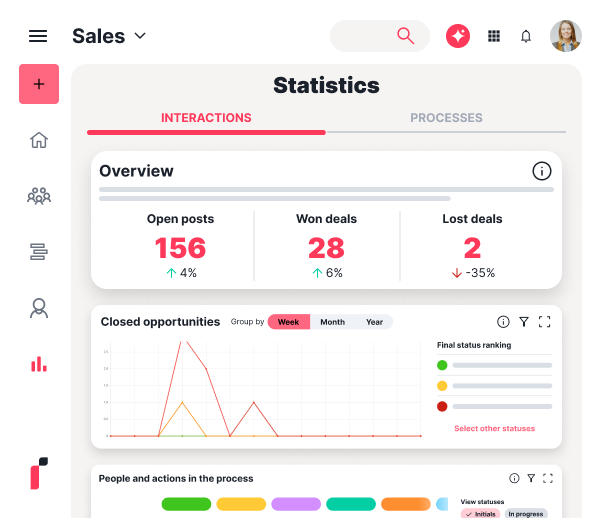Screen dimensions: 602x526
Task: Open the statistics bar chart icon
Action: pyautogui.click(x=39, y=364)
